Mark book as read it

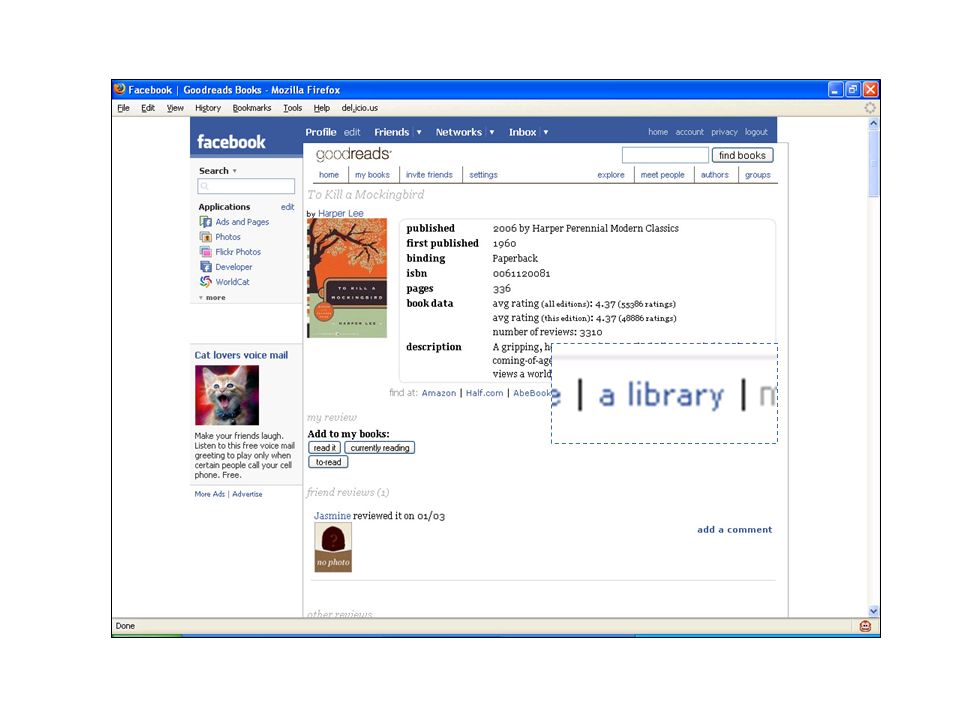point(324,448)
